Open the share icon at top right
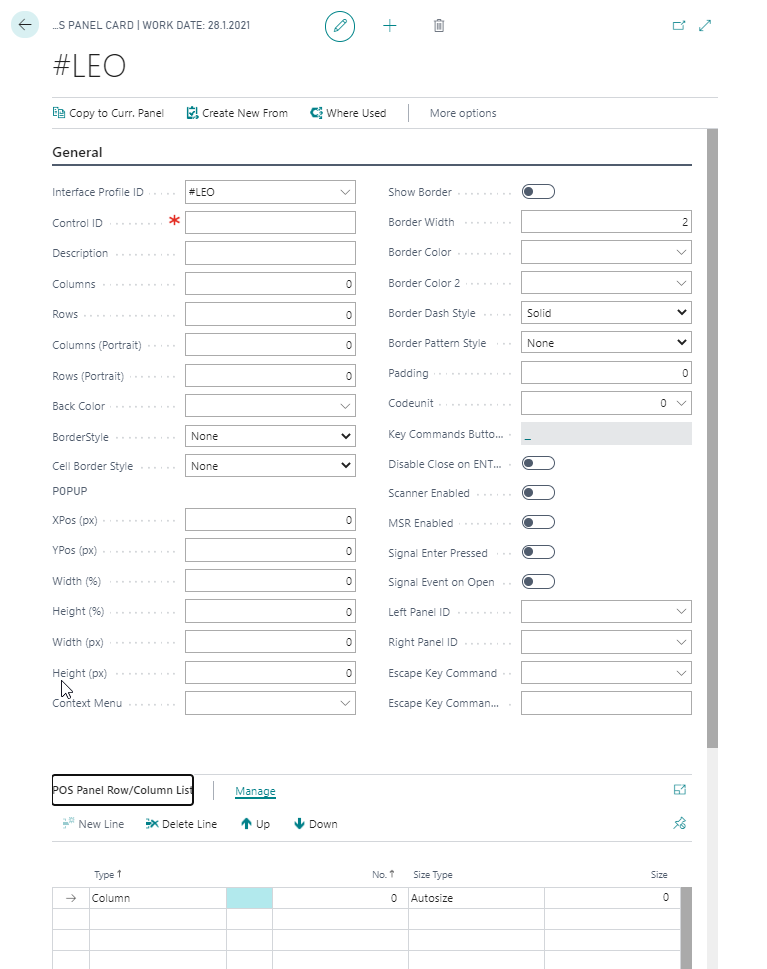Image resolution: width=767 pixels, height=969 pixels. (x=679, y=26)
